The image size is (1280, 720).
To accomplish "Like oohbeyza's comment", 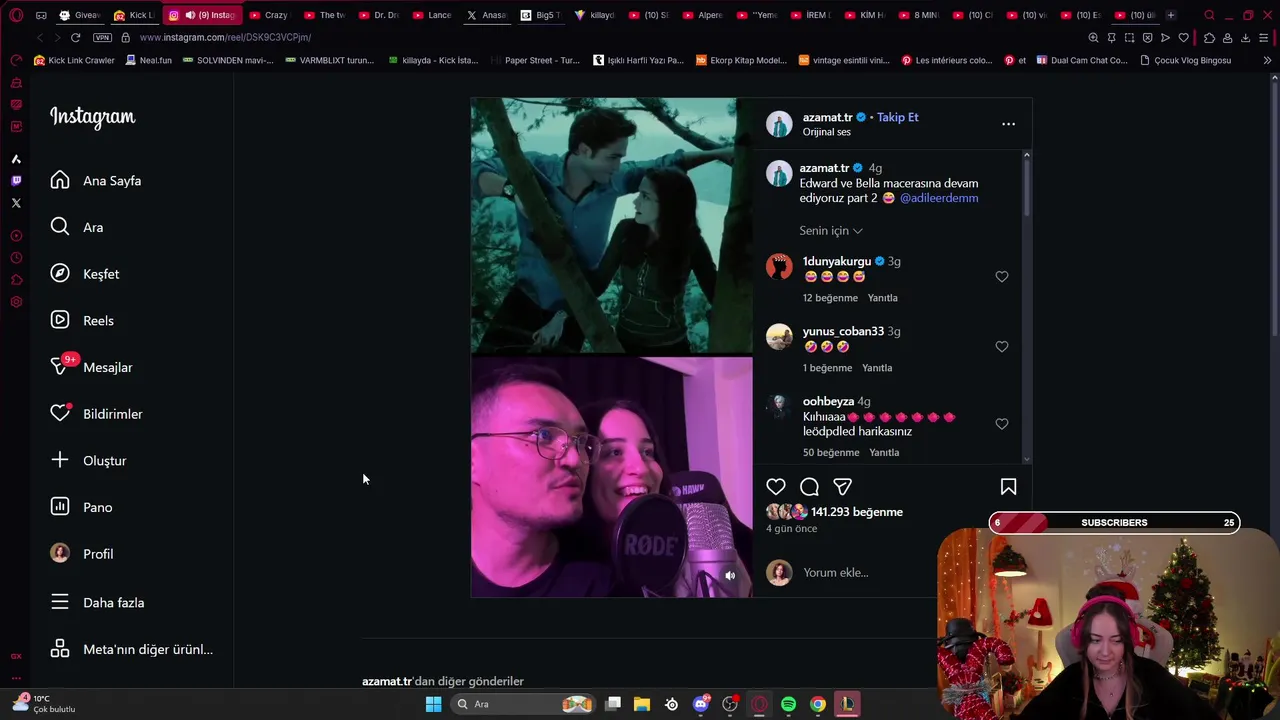I will [1001, 424].
